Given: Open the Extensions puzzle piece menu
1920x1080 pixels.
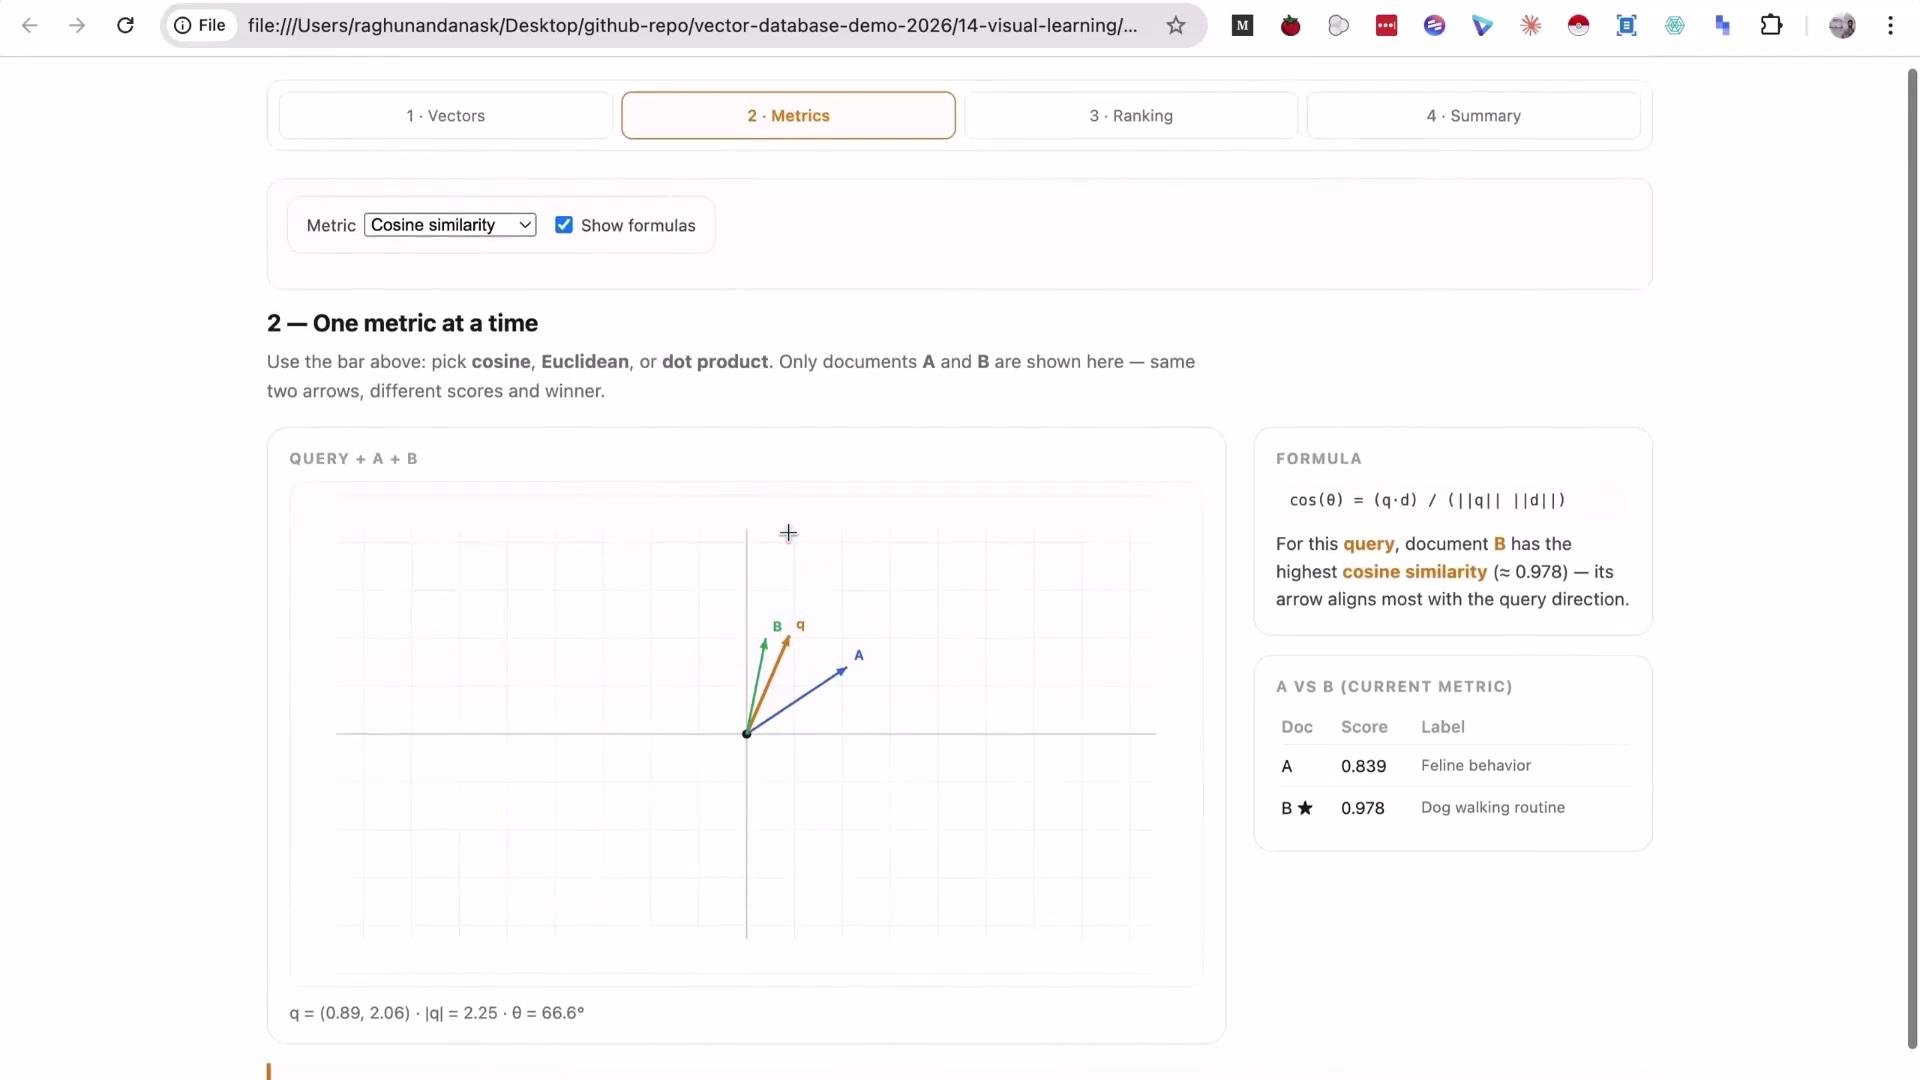Looking at the screenshot, I should (x=1771, y=25).
